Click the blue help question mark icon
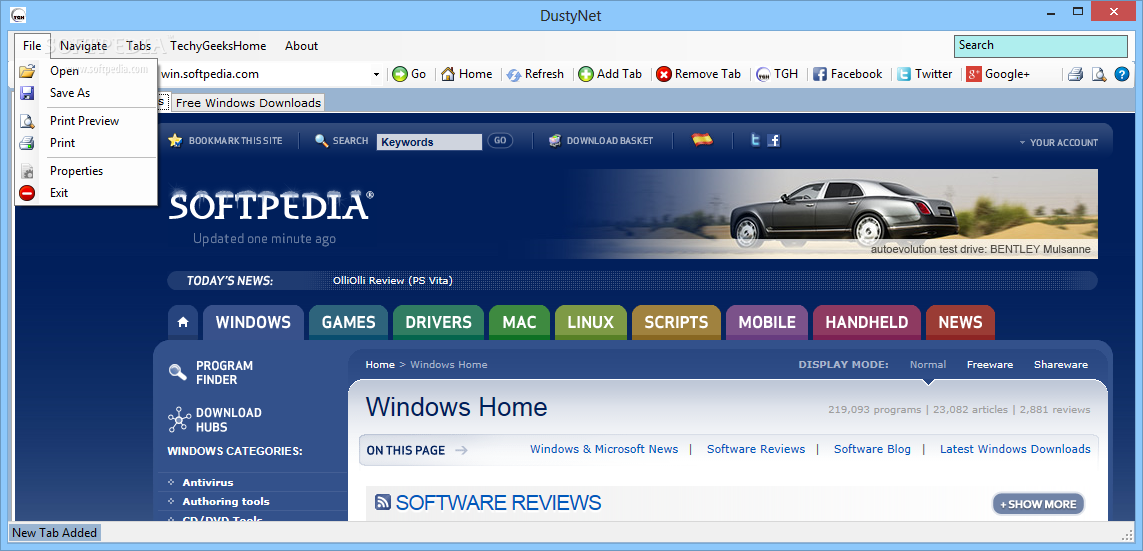 (x=1122, y=74)
